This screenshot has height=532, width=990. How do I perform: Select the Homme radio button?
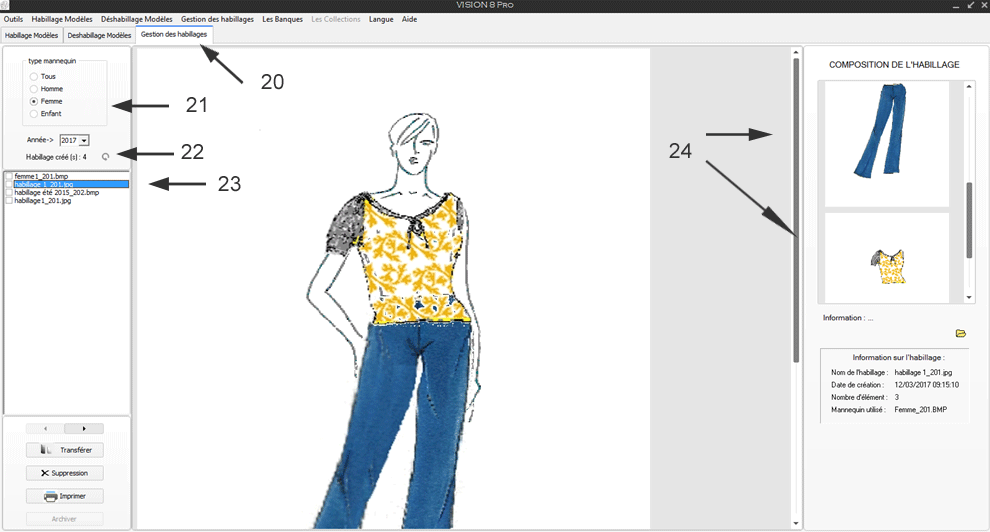(x=34, y=89)
